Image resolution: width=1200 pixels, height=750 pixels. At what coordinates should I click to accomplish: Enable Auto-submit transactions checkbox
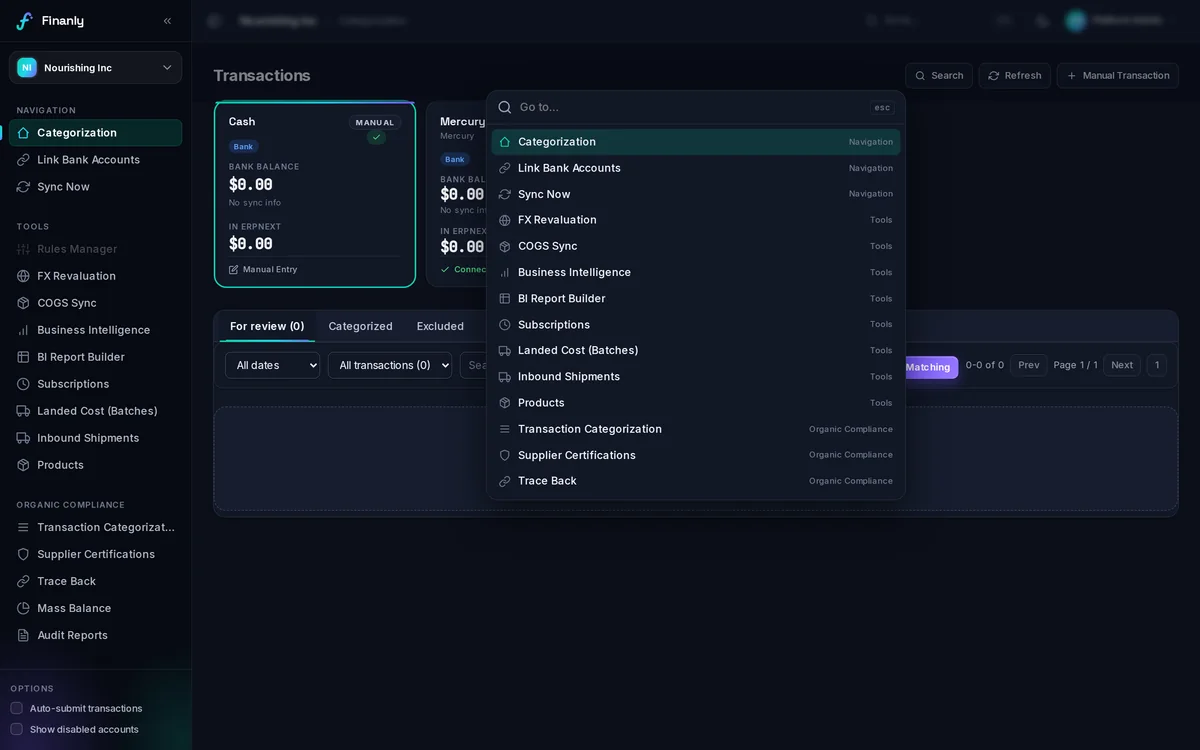16,708
